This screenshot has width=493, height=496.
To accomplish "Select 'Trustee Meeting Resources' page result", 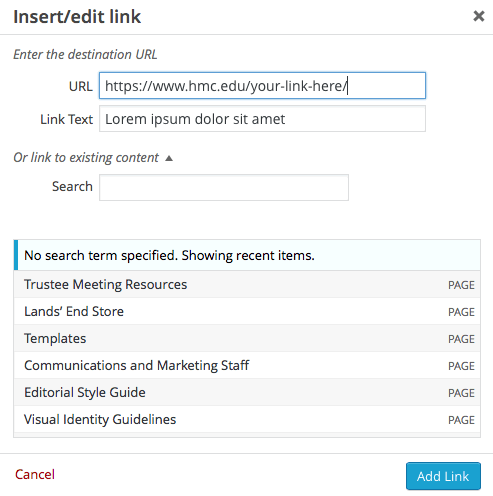I will coord(247,284).
